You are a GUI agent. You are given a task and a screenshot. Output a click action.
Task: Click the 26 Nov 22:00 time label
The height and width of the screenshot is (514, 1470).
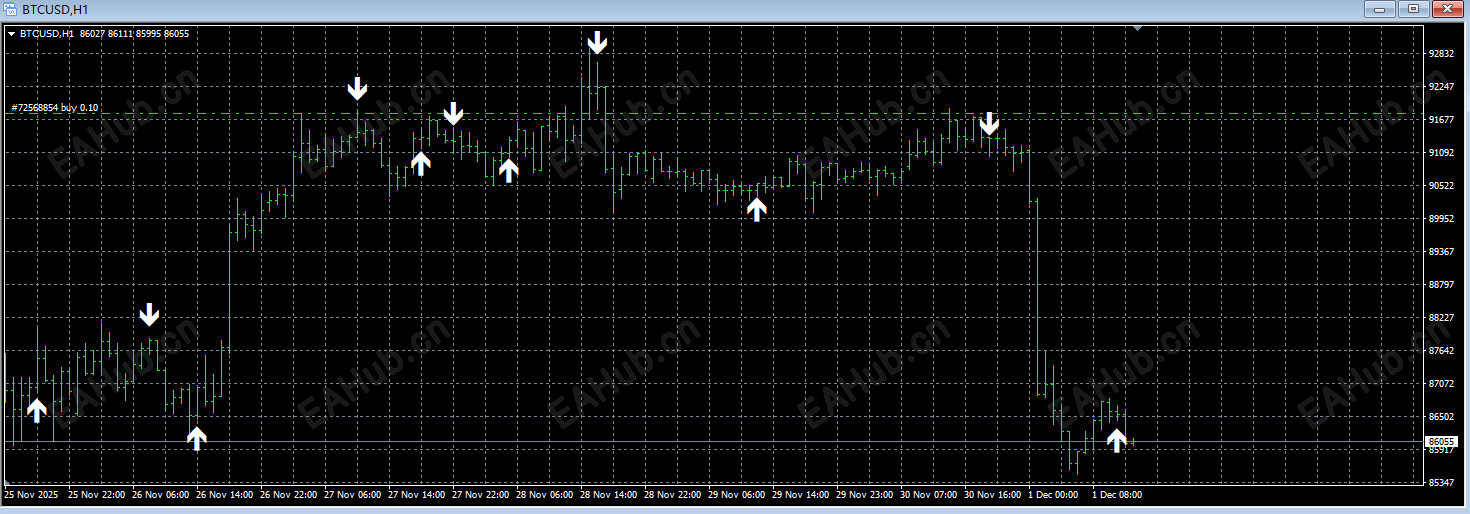coord(289,495)
